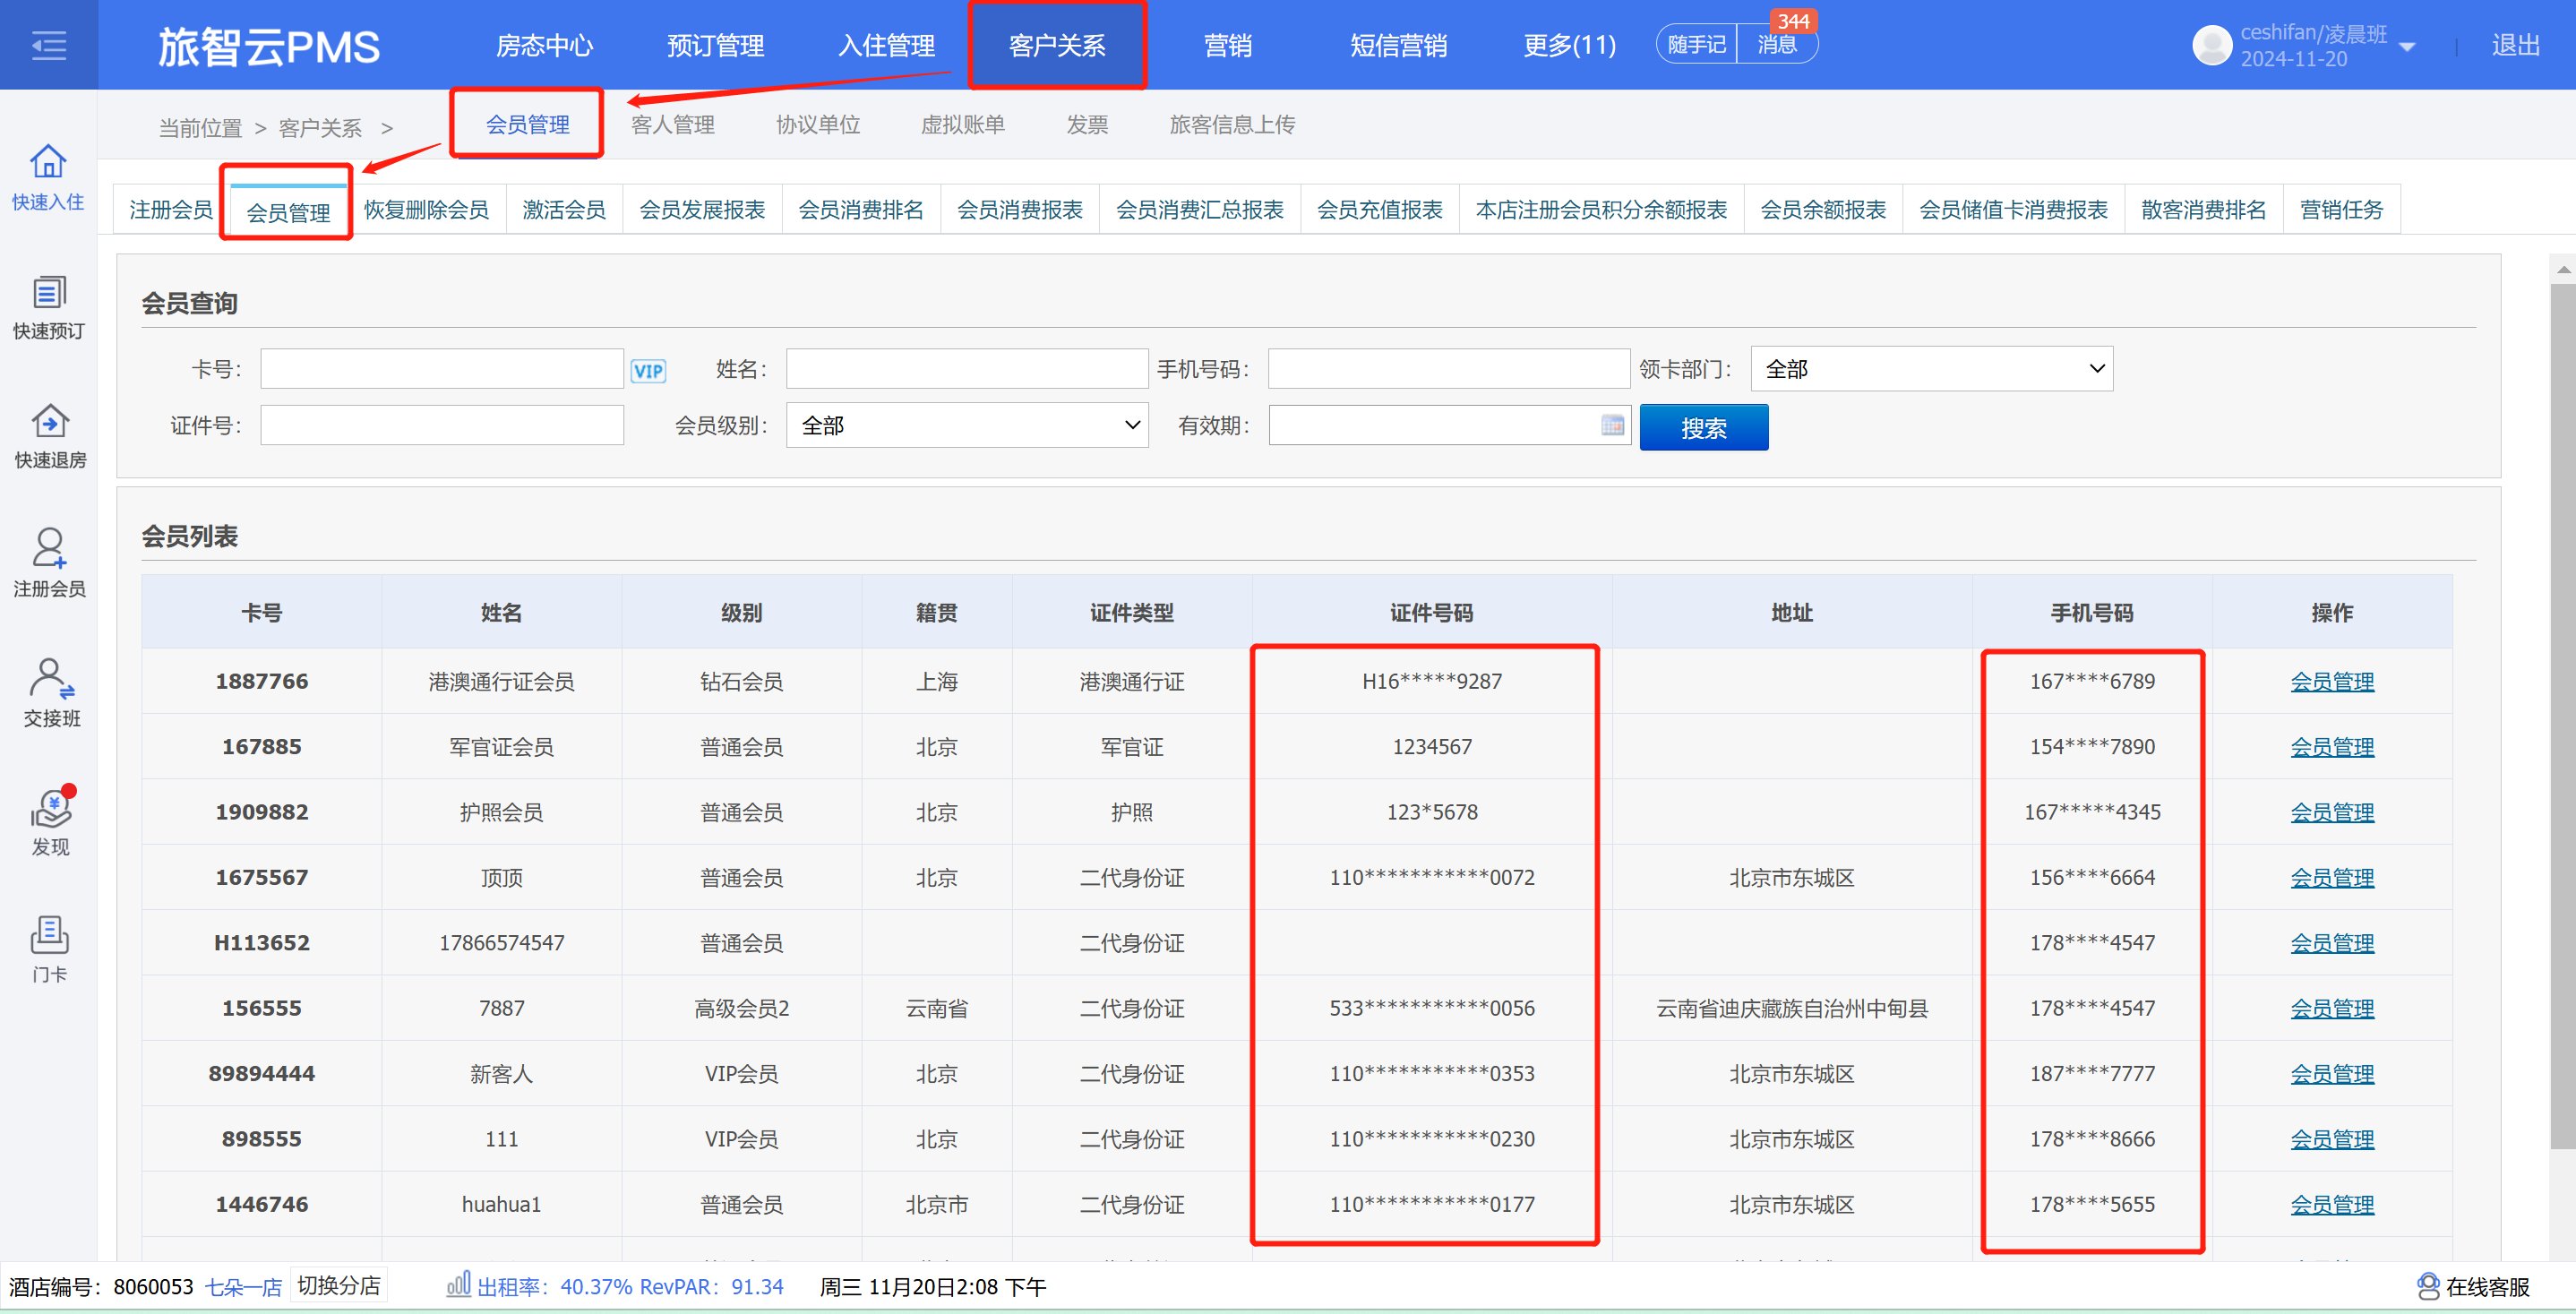Click the 证件号 input field
Image resolution: width=2576 pixels, height=1314 pixels.
pos(442,425)
